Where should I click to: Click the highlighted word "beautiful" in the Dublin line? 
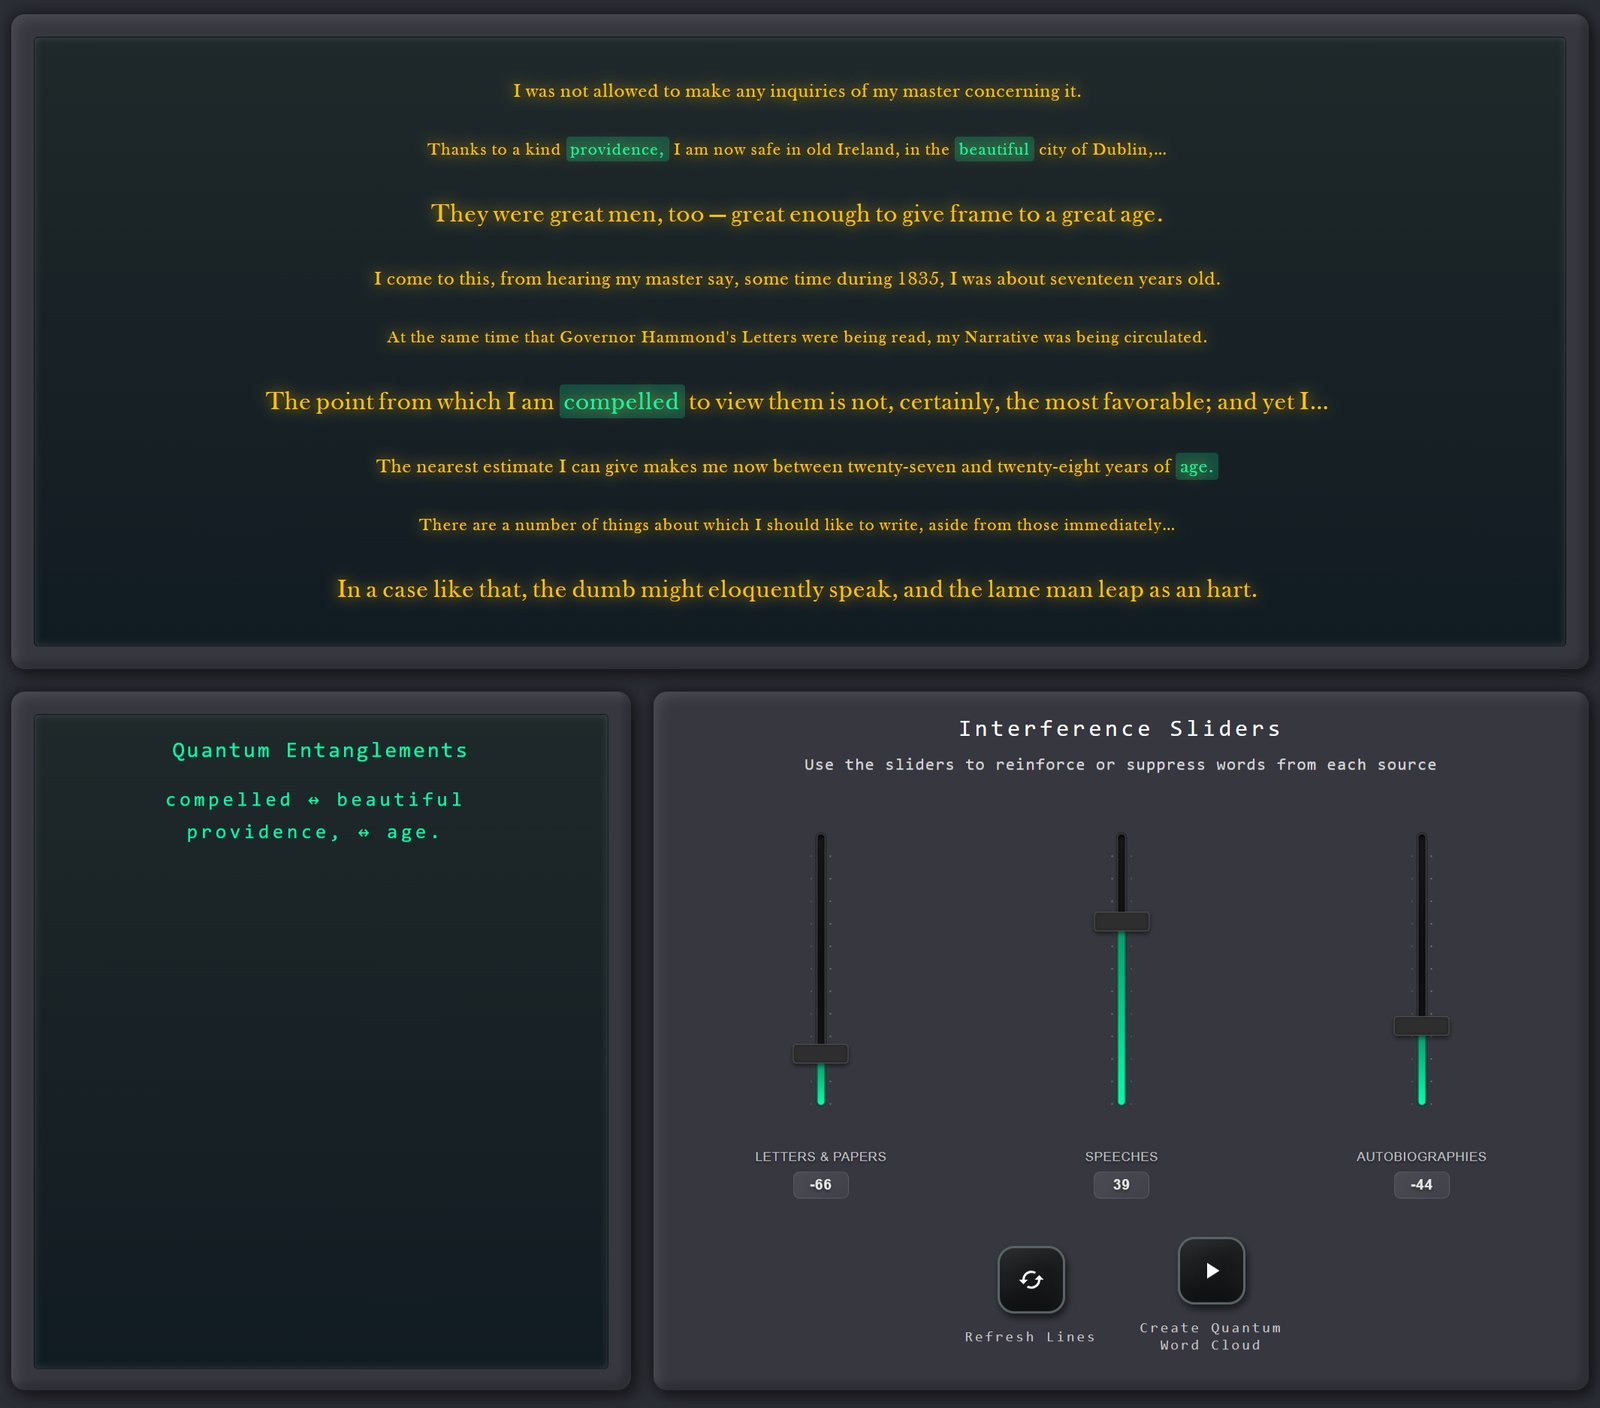click(x=994, y=149)
